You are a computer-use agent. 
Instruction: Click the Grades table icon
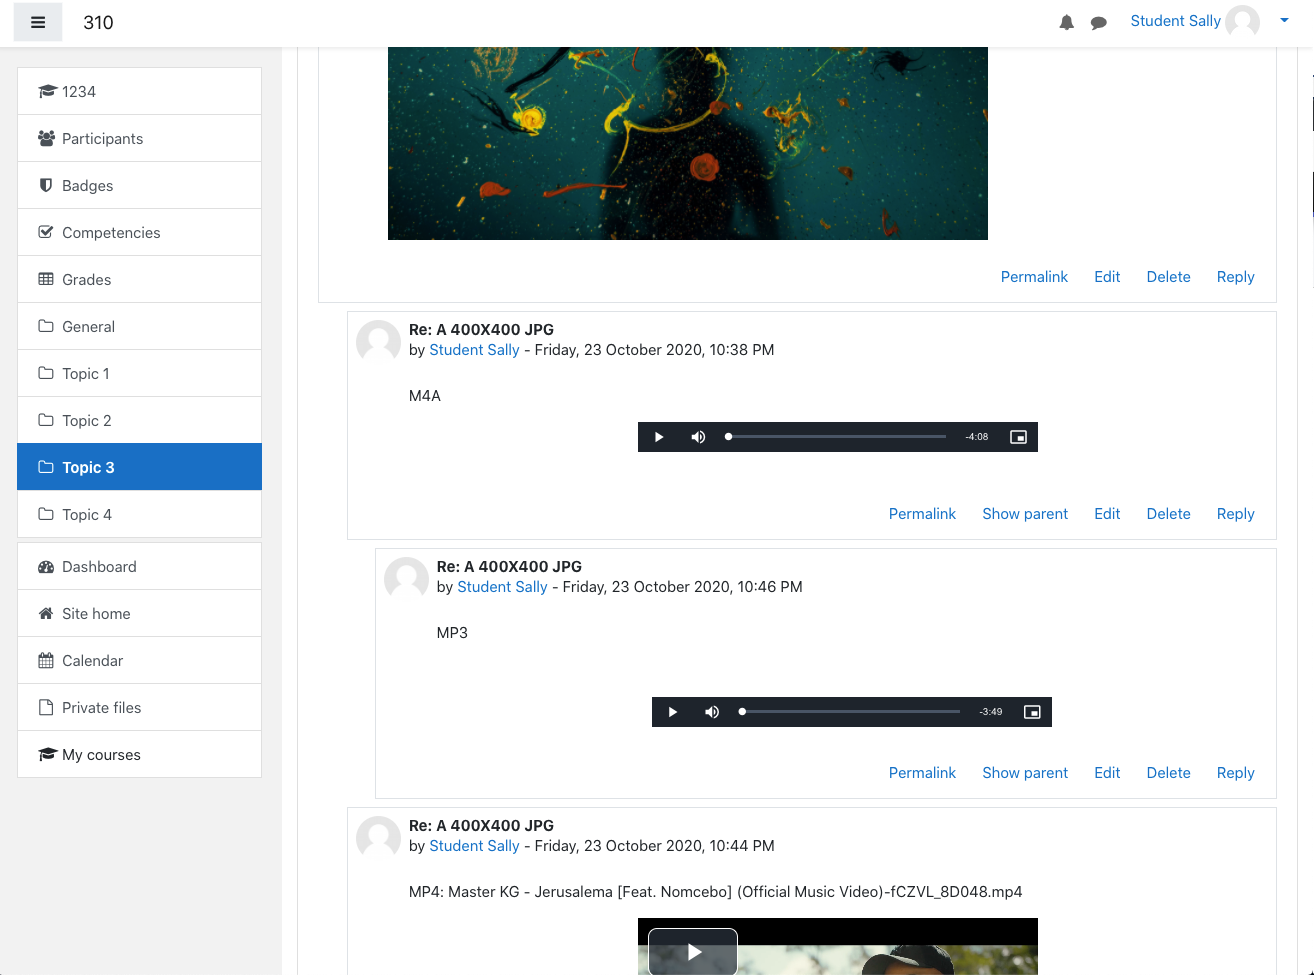click(46, 279)
